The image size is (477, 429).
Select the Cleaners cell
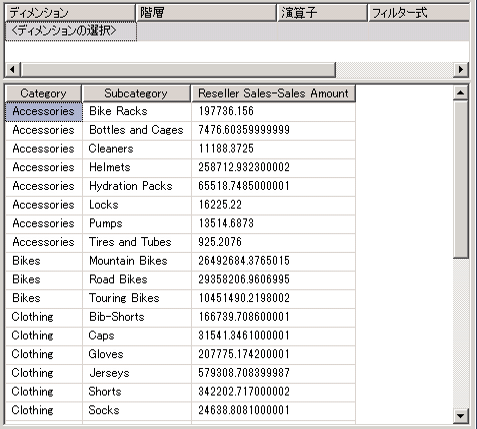137,149
